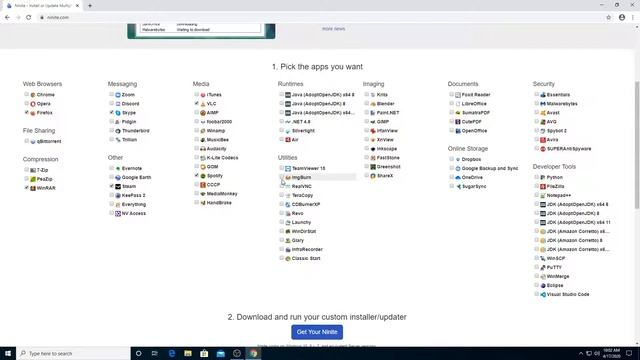The image size is (640, 360).
Task: Uncheck the VLC checkbox
Action: pos(196,103)
